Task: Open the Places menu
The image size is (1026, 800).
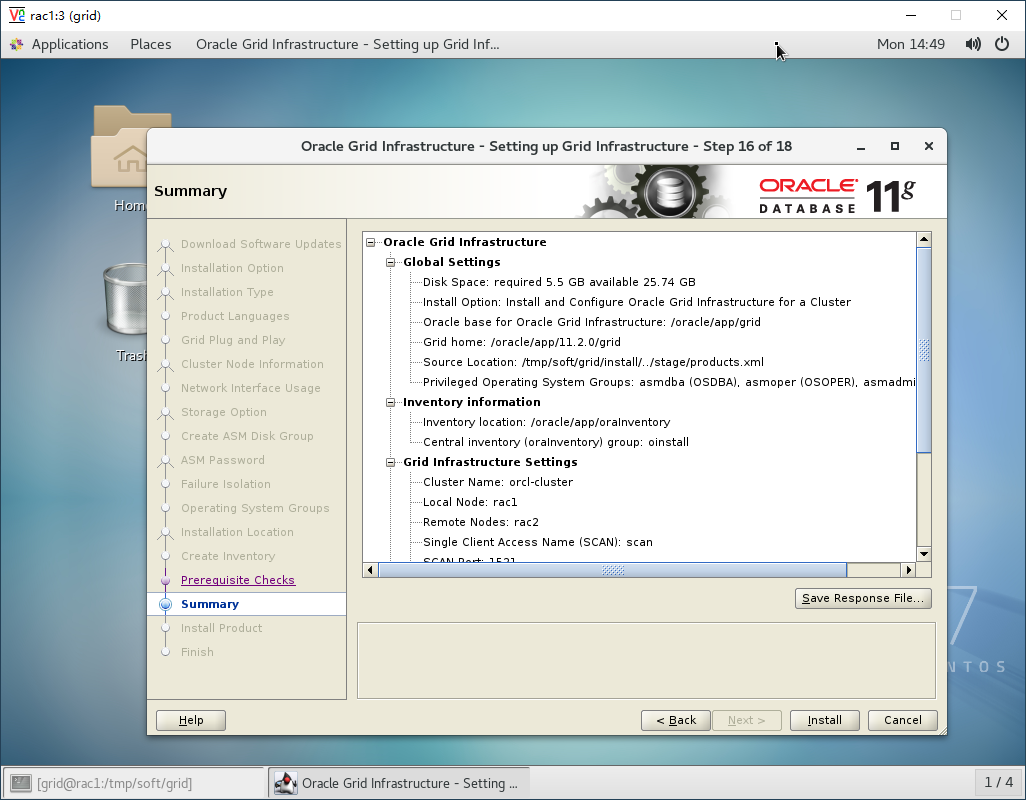Action: coord(150,44)
